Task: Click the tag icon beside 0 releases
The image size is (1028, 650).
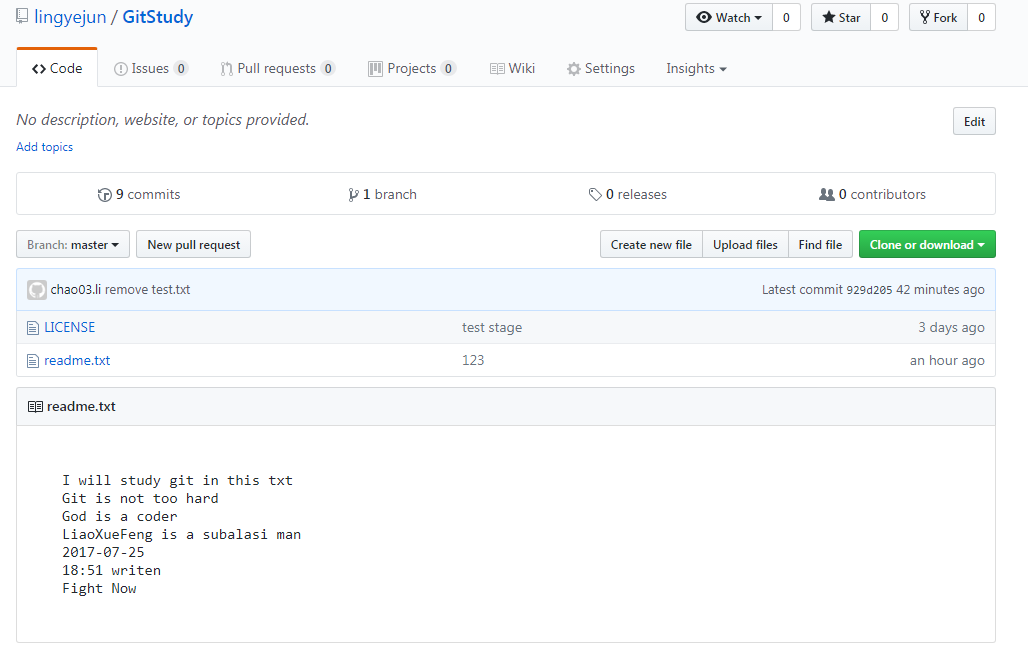Action: (x=595, y=195)
